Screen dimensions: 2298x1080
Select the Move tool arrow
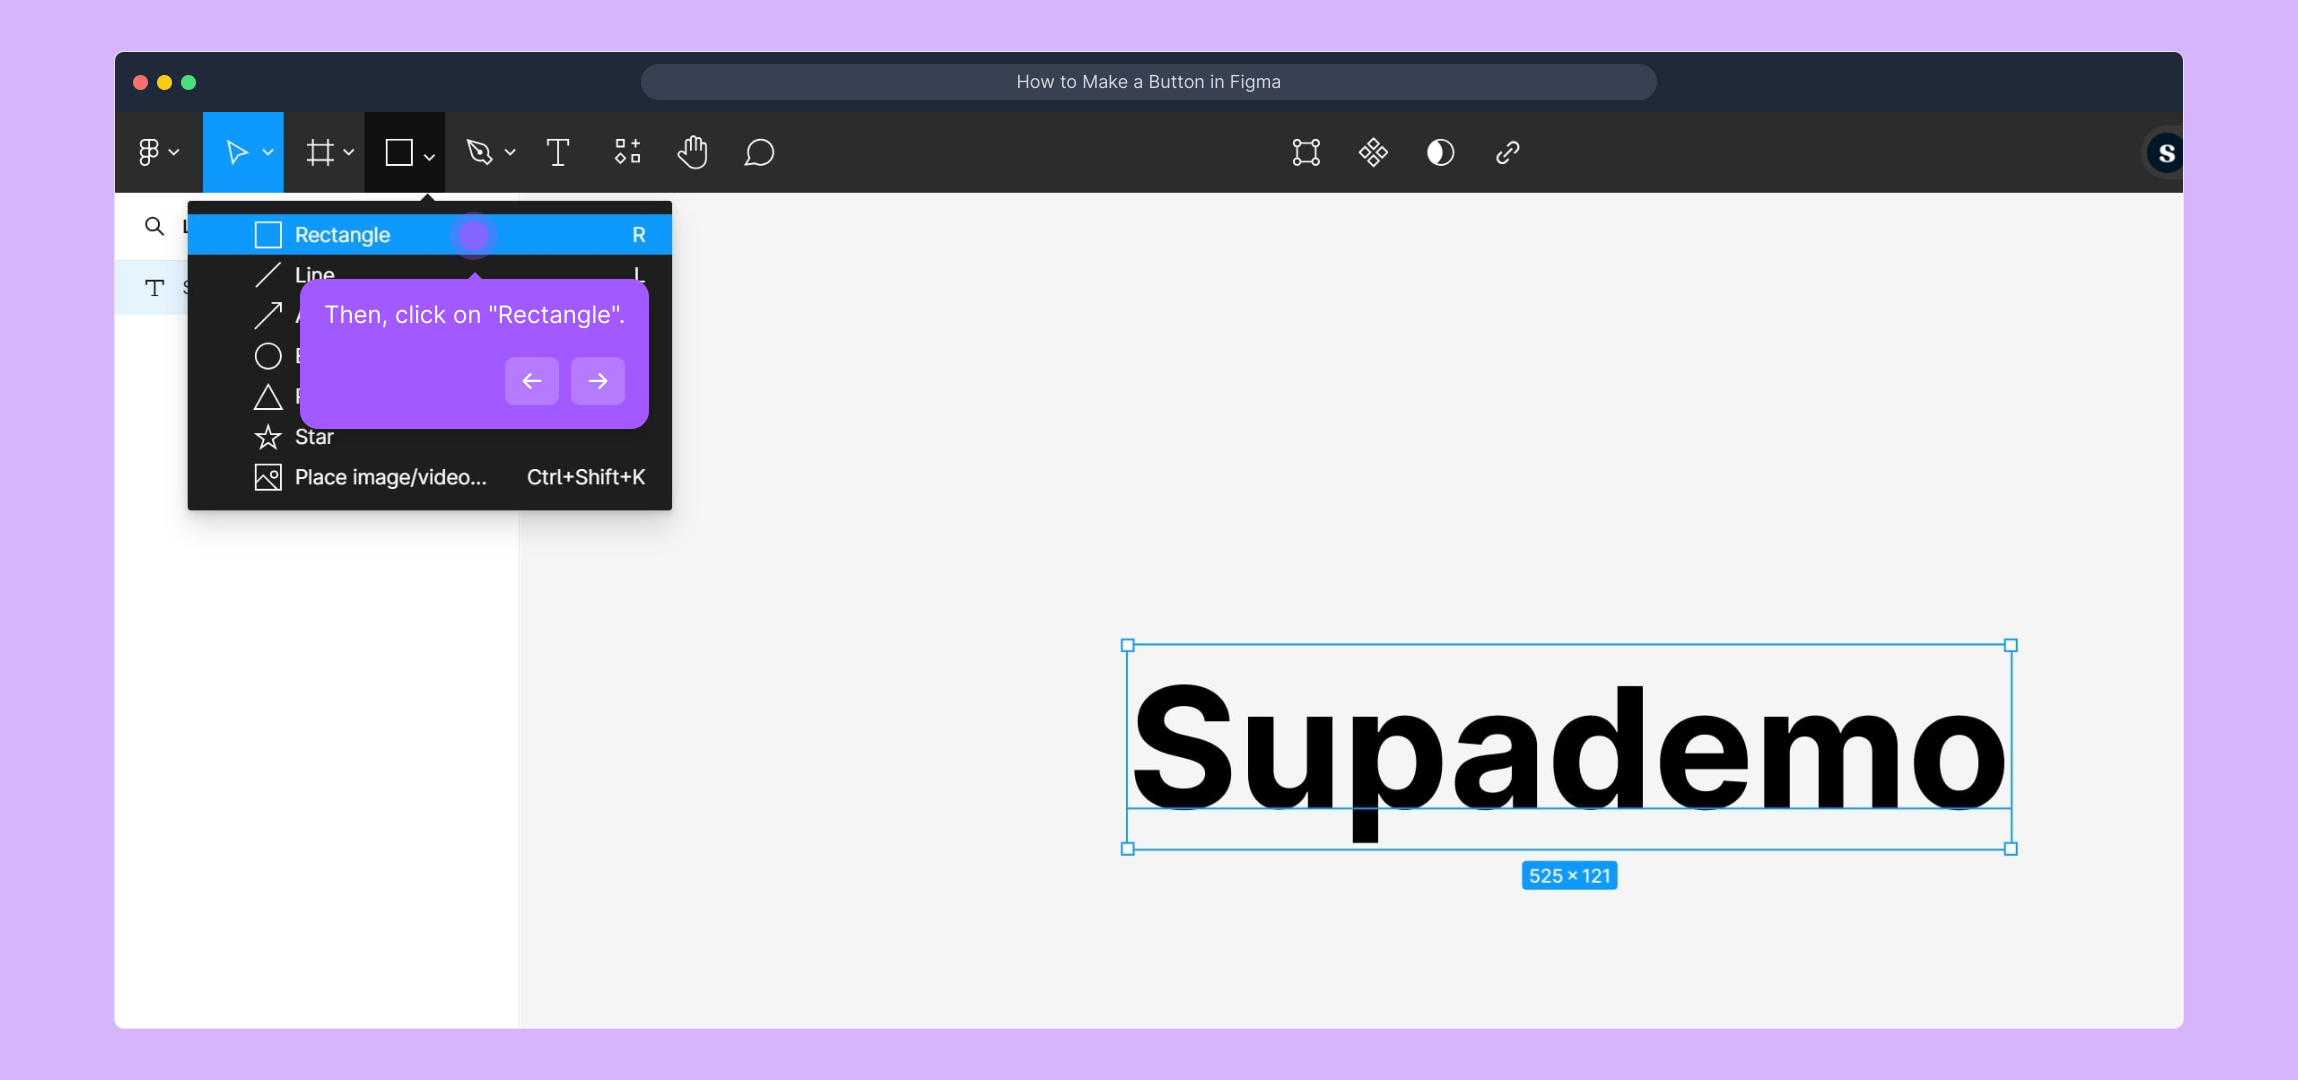(x=236, y=153)
